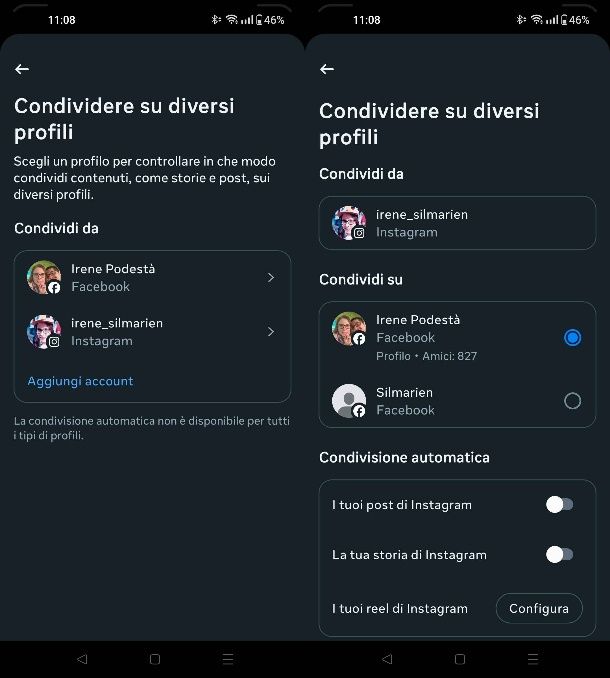Open irene_silmarien card under Condividi da
This screenshot has height=678, width=610.
point(457,223)
